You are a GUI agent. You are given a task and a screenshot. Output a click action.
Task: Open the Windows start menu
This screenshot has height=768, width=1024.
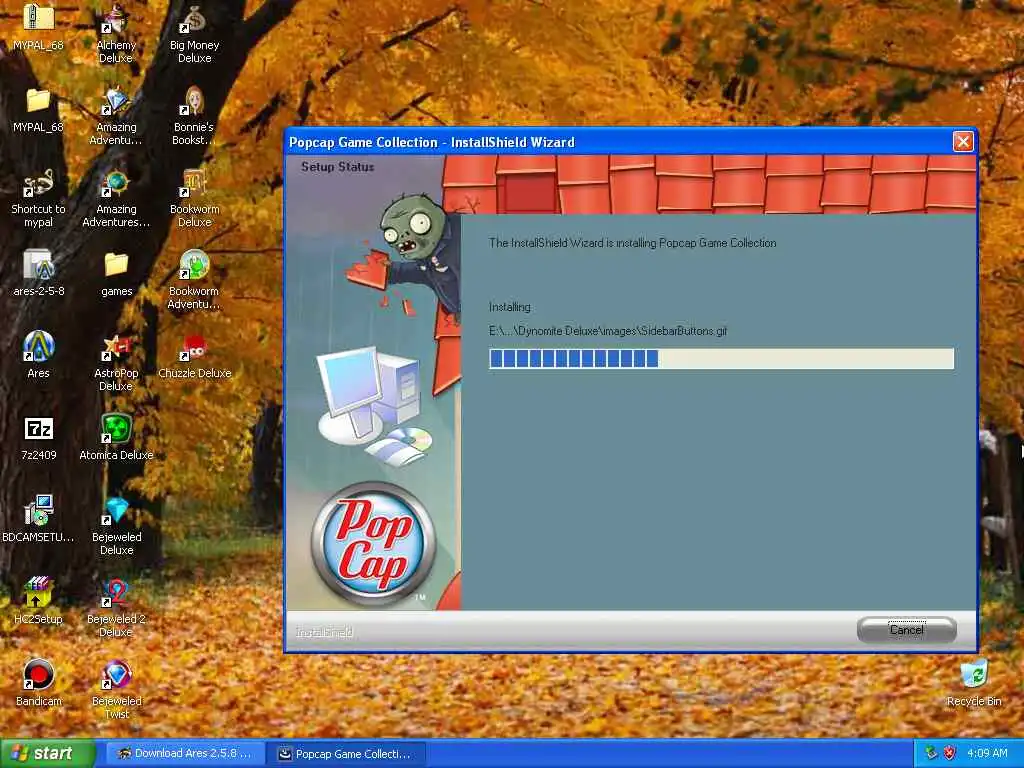tap(47, 753)
